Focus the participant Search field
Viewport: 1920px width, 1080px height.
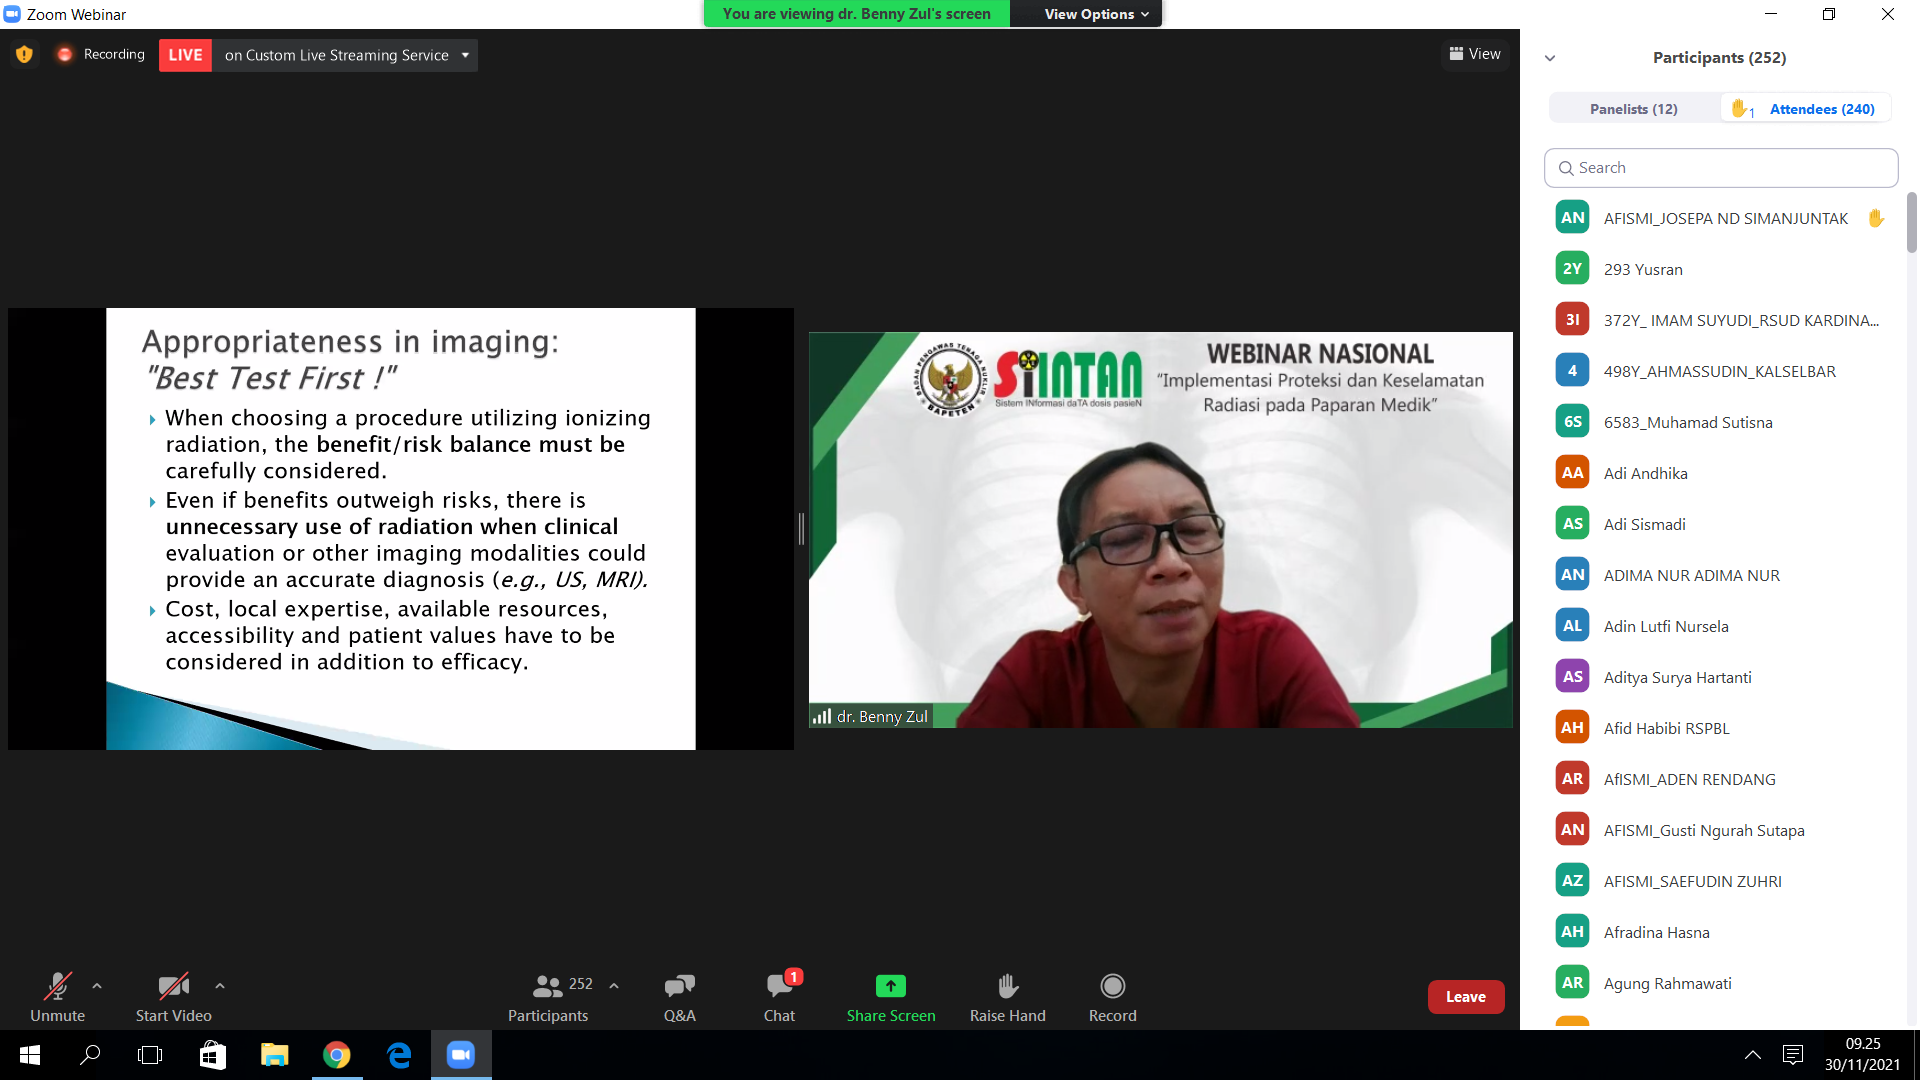click(1721, 168)
